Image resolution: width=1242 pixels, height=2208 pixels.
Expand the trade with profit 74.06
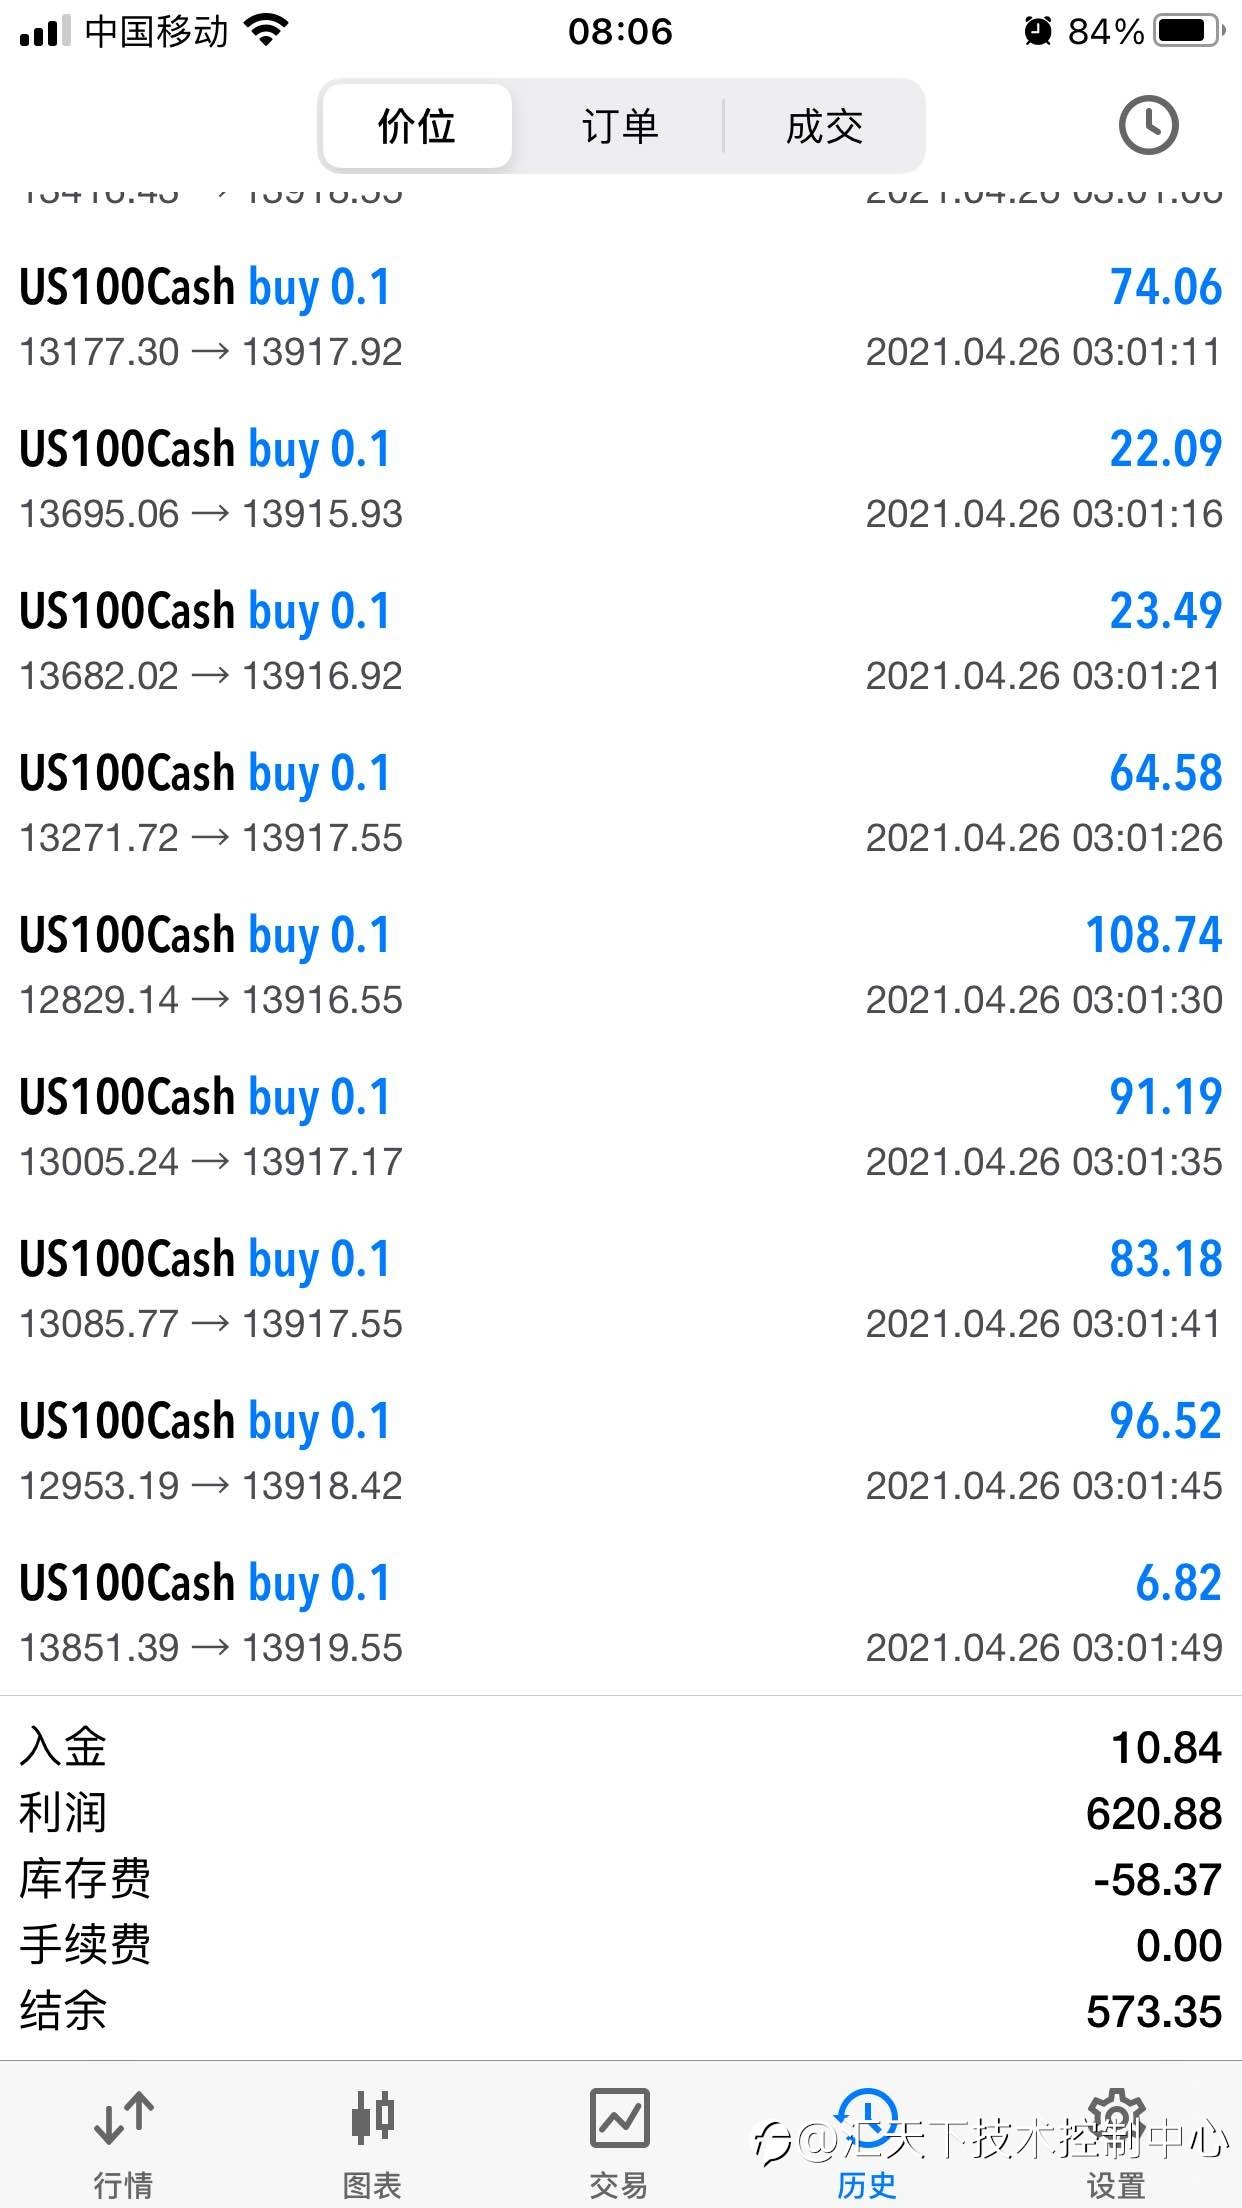click(621, 318)
